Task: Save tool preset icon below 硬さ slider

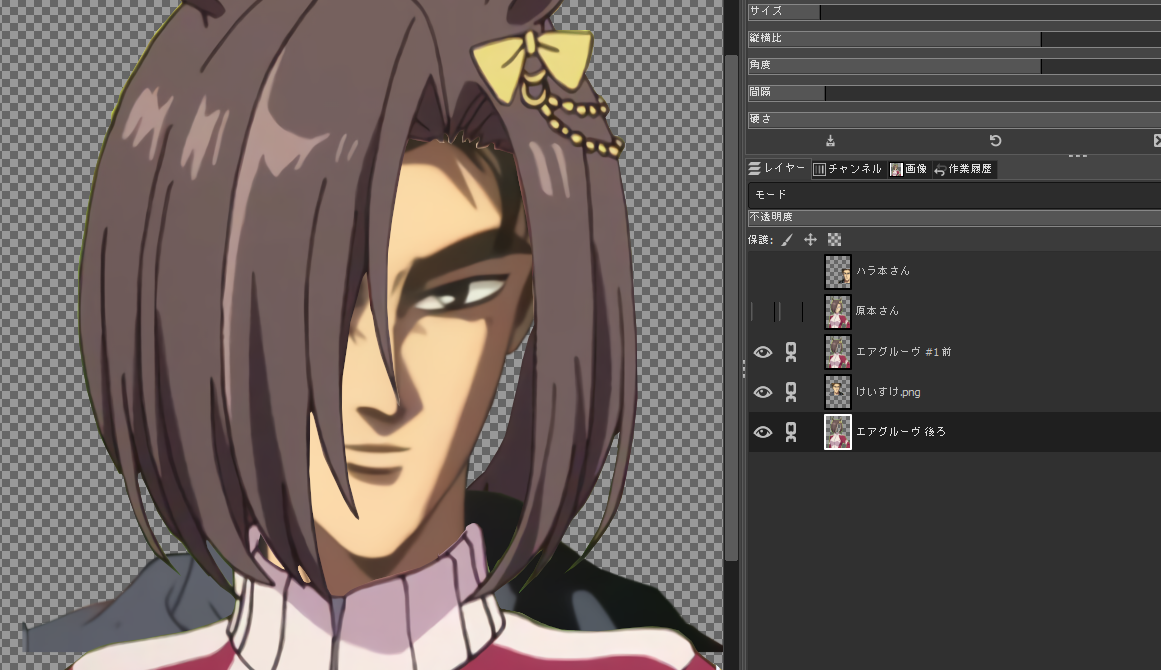Action: (x=830, y=141)
